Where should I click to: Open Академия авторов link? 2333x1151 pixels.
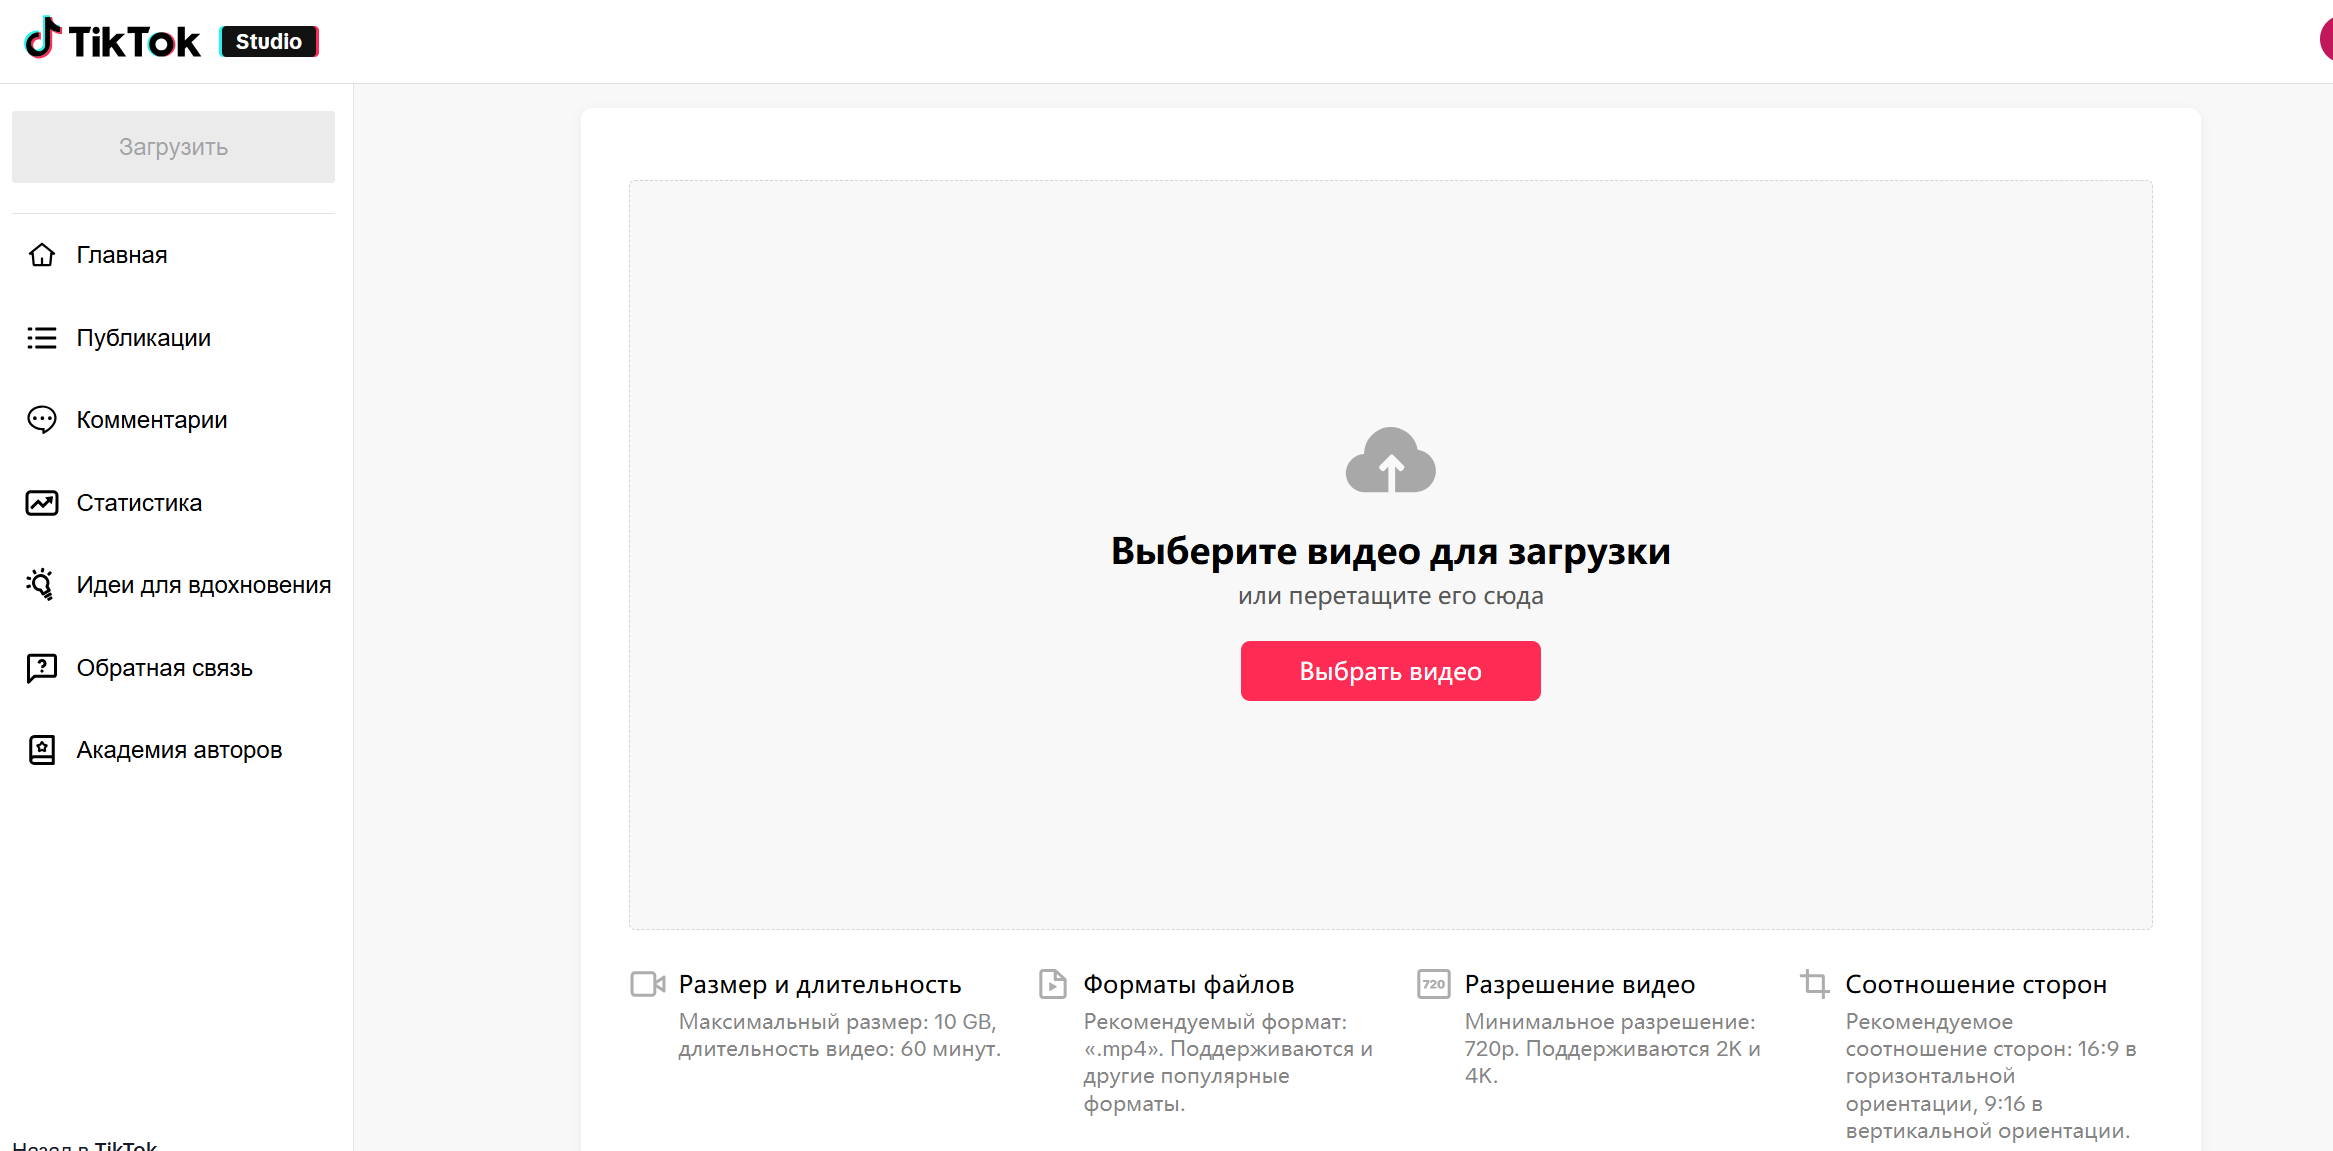180,750
